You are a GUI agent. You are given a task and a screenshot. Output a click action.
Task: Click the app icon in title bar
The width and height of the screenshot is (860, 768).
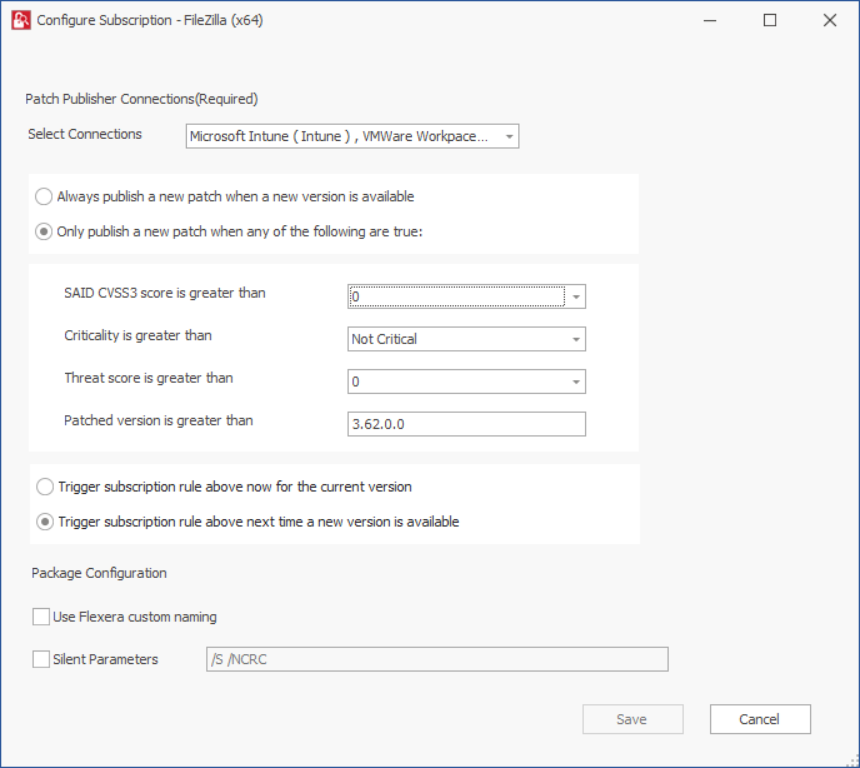[x=21, y=20]
